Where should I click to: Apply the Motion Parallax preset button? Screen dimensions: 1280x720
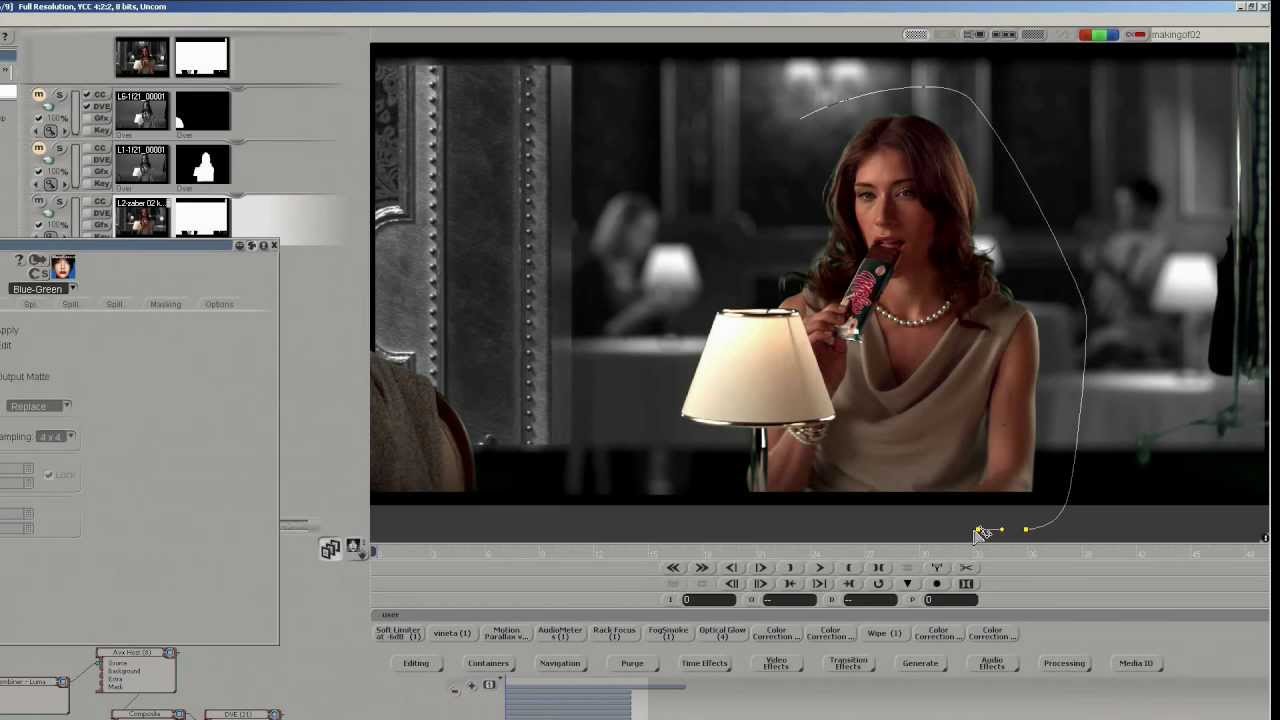point(506,633)
